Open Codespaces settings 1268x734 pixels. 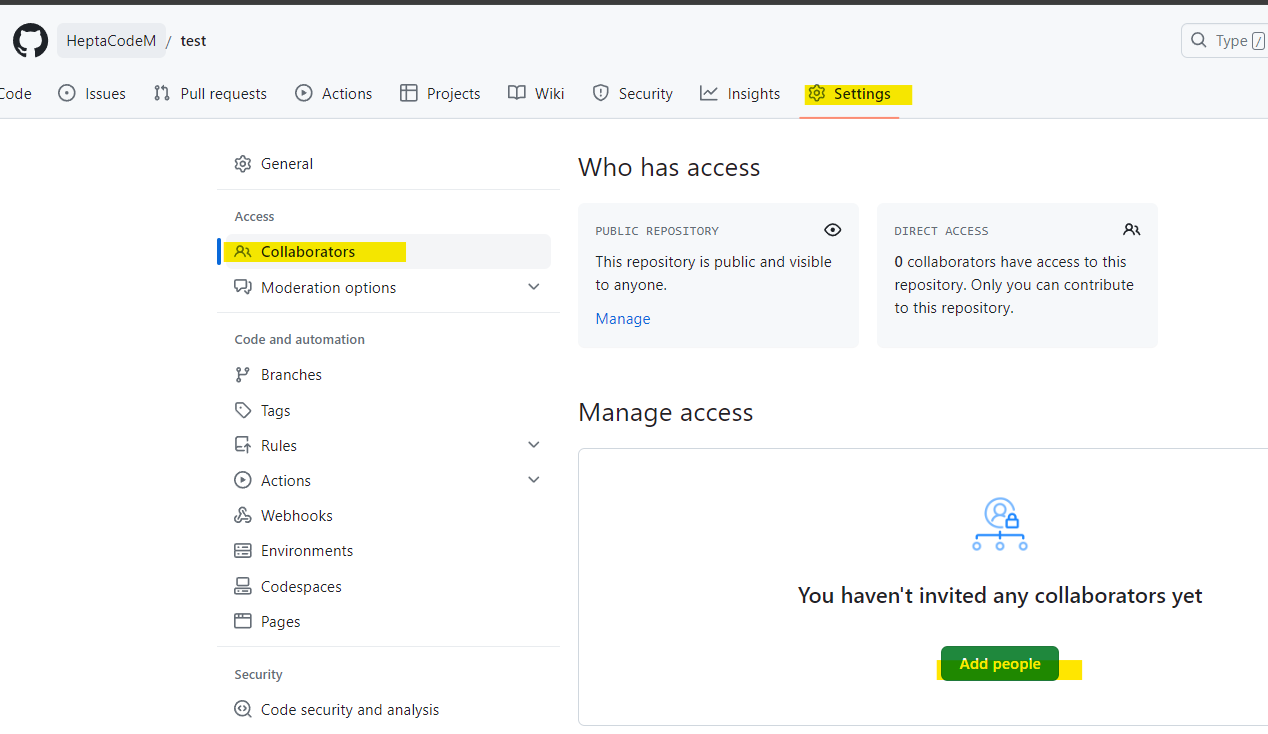coord(388,586)
